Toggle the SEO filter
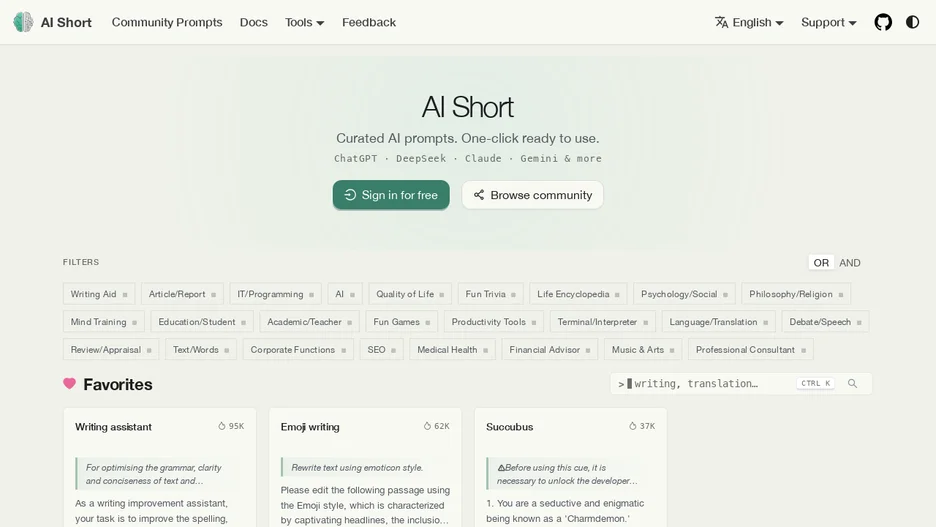The height and width of the screenshot is (527, 936). 381,349
